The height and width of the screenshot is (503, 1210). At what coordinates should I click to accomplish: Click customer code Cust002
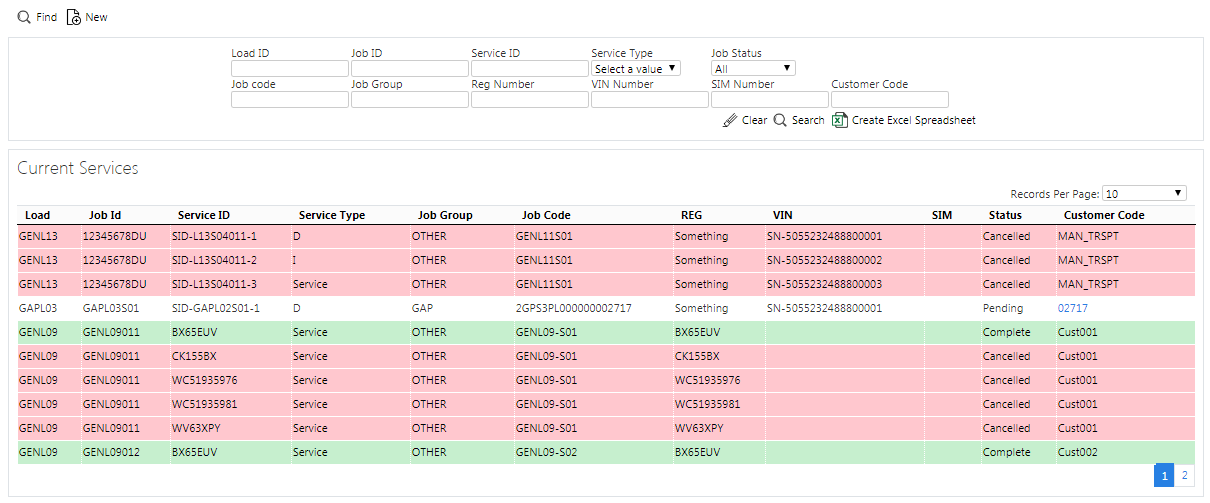(x=1078, y=452)
